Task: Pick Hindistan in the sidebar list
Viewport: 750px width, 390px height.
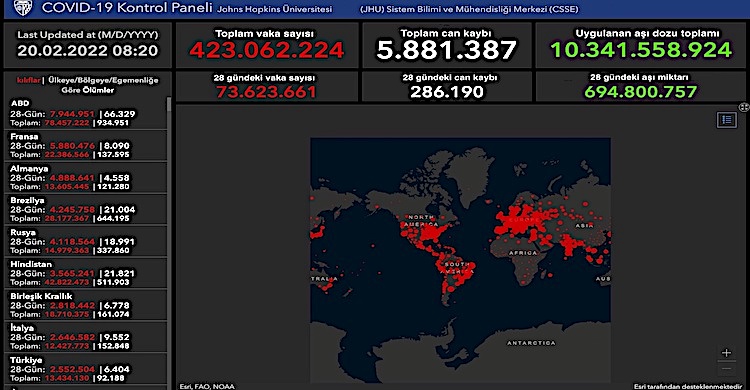Action: [x=86, y=273]
